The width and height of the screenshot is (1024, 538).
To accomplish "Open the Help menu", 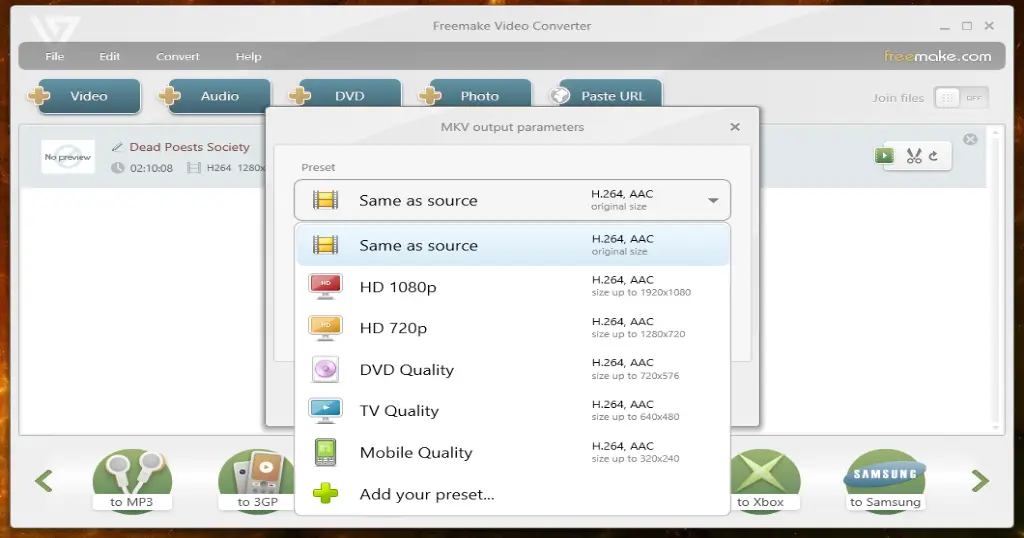I will coord(248,56).
